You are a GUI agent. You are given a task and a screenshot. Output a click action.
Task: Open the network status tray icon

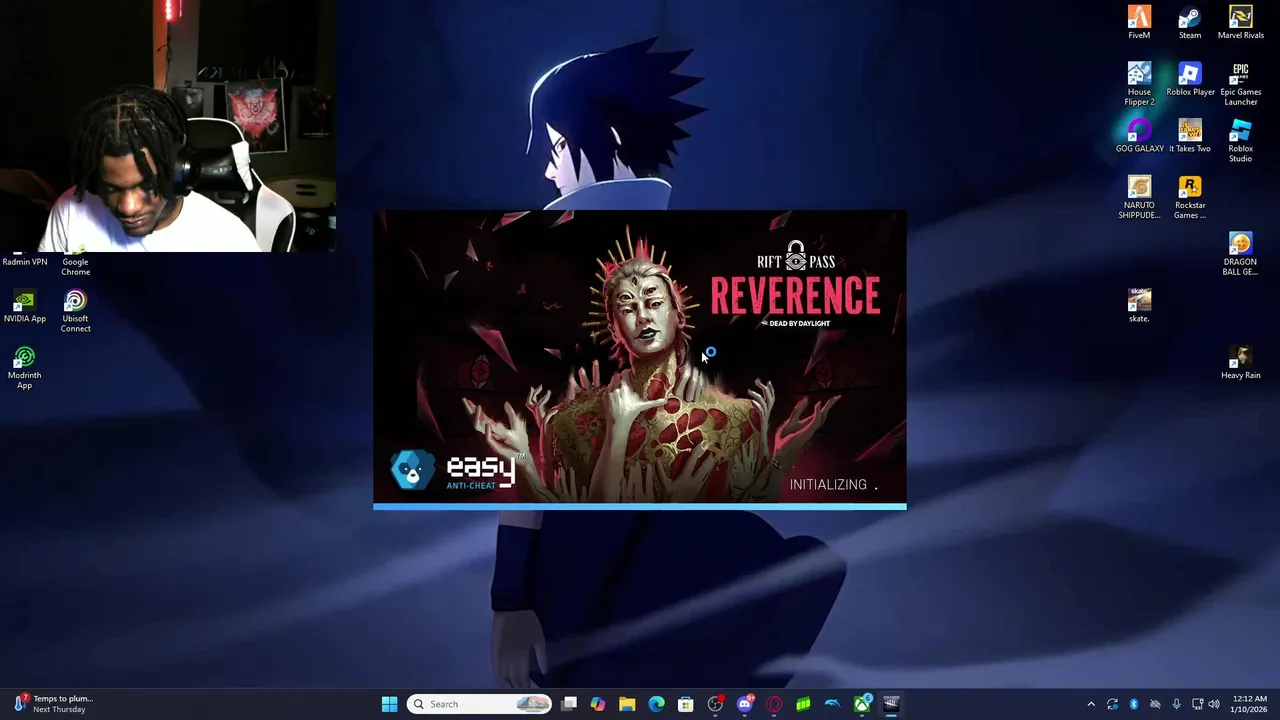coord(1197,704)
